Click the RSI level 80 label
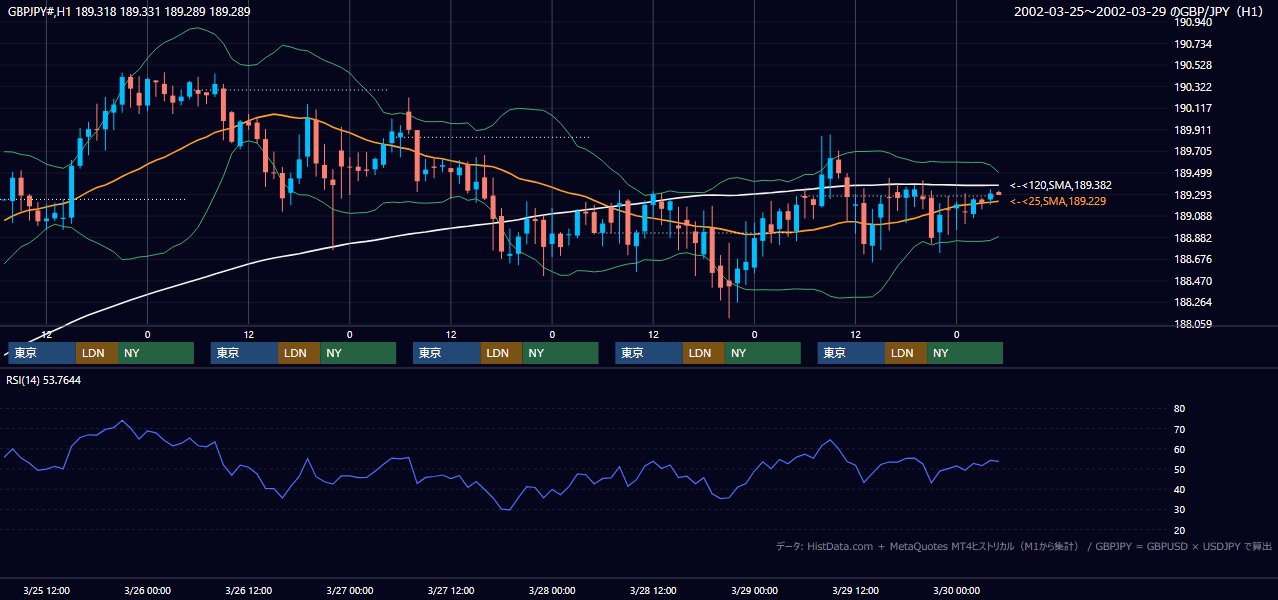Screen dimensions: 1278x600 1179,409
